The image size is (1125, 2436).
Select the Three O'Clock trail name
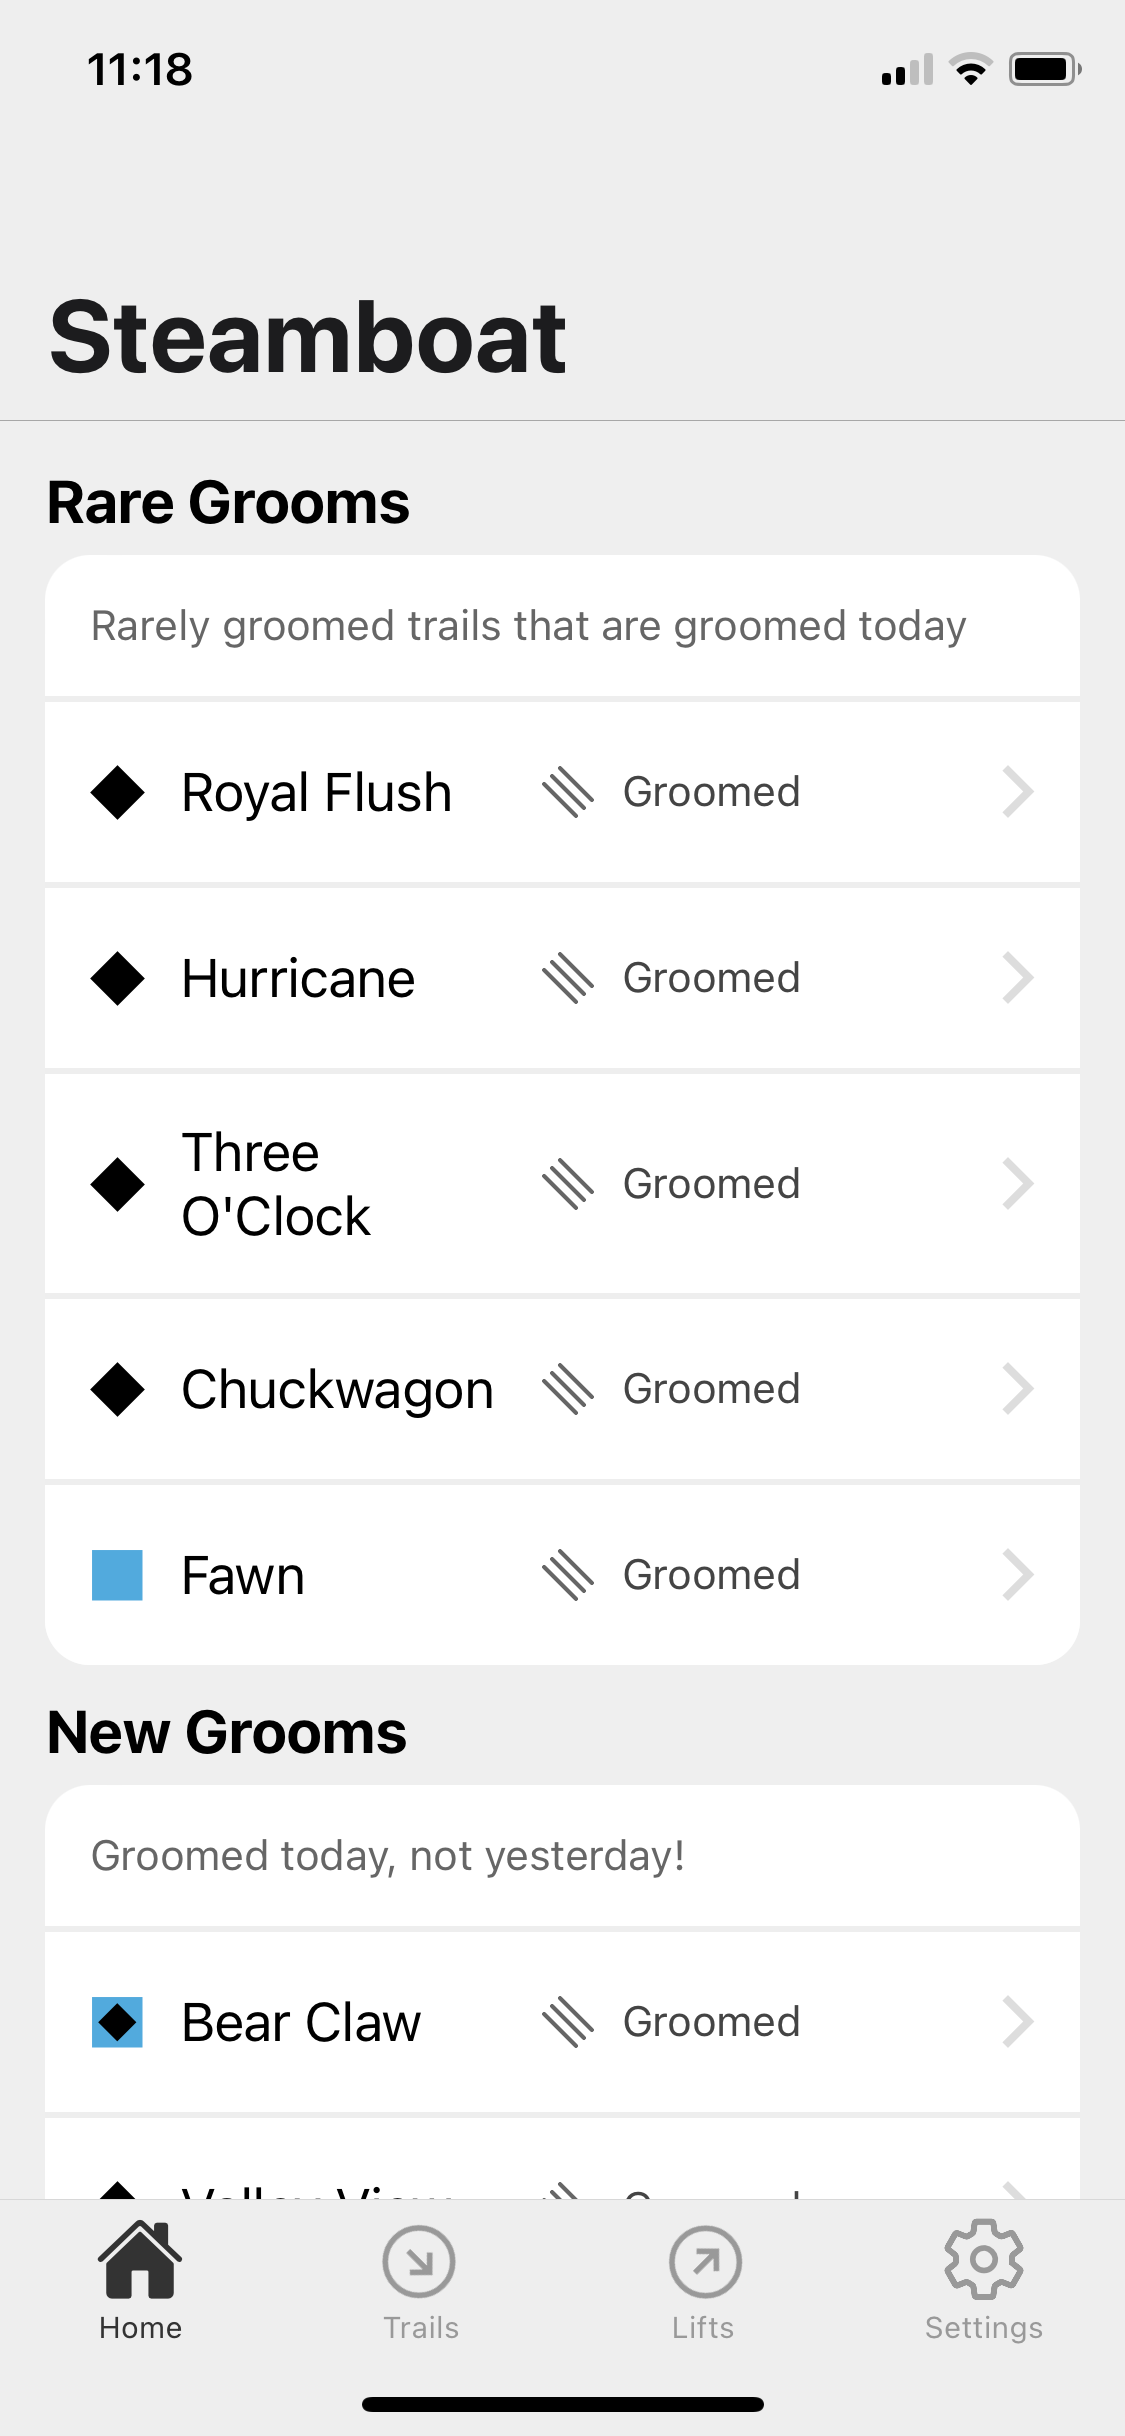point(276,1184)
